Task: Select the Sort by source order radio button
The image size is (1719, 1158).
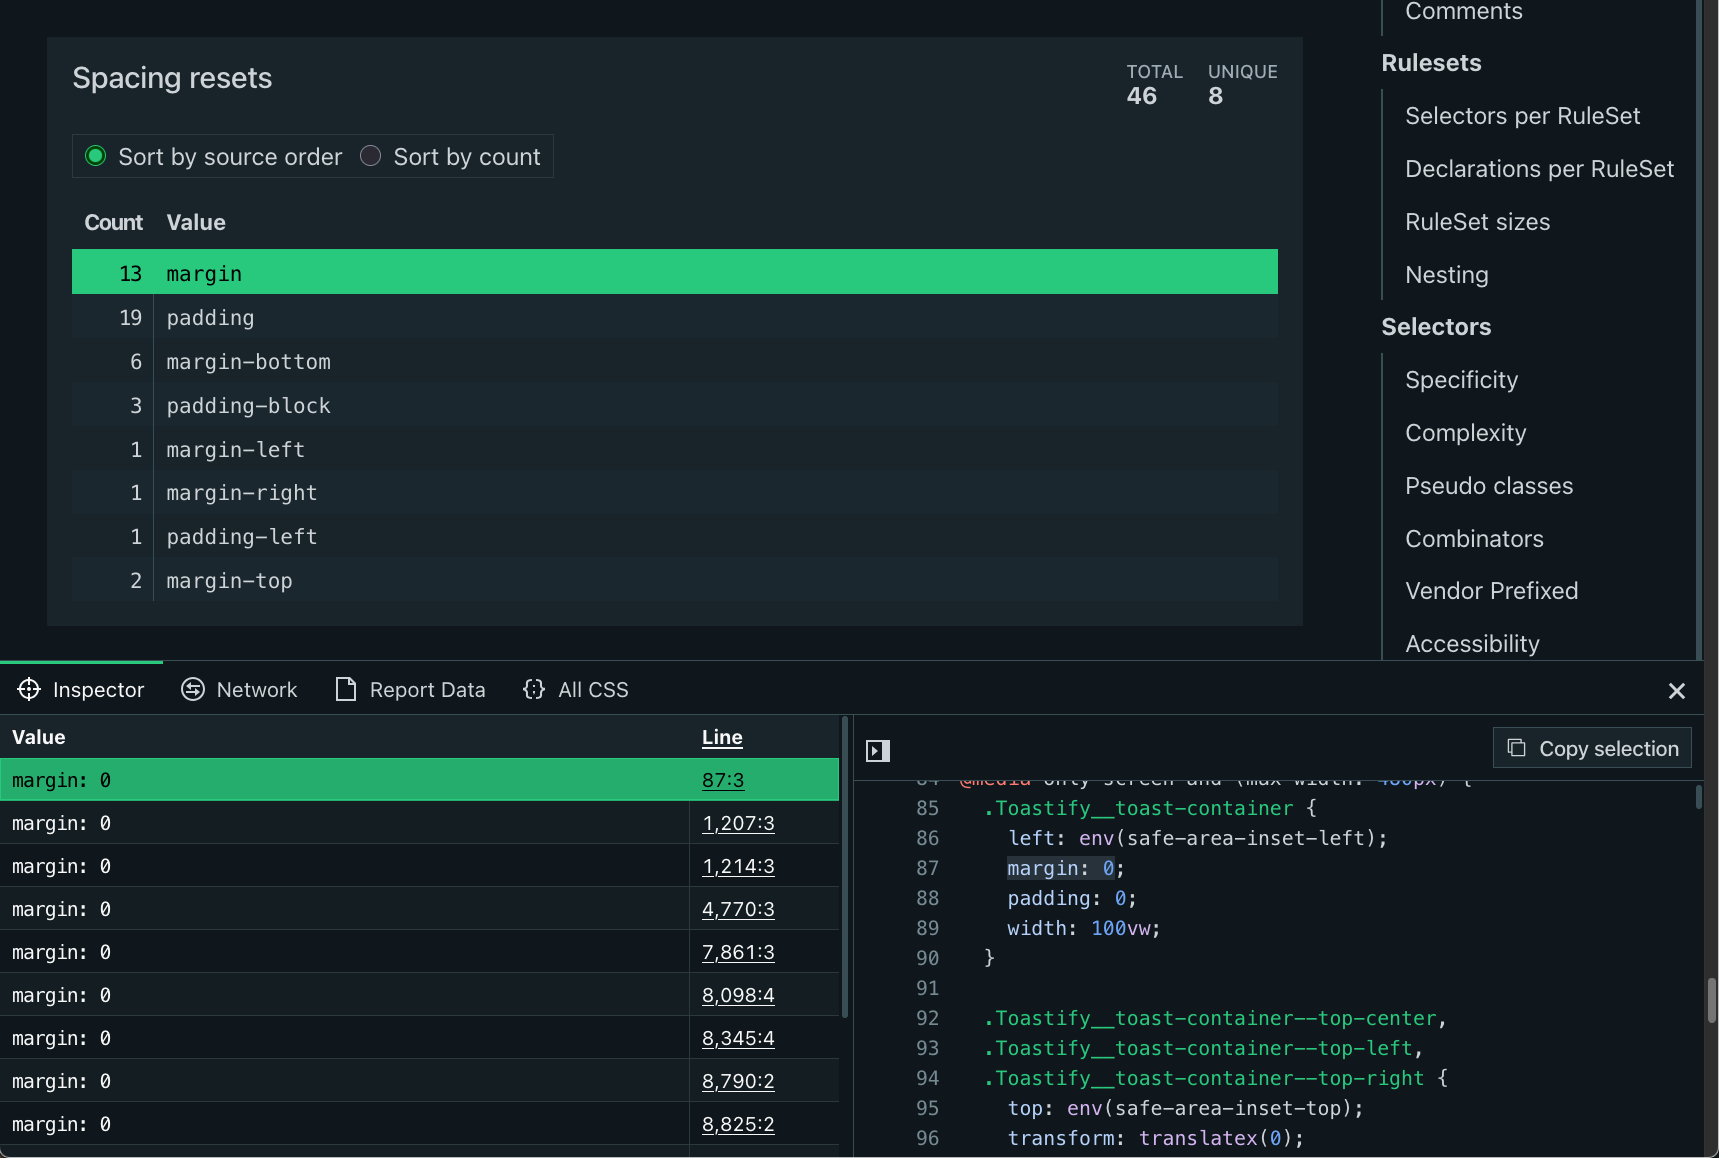Action: pyautogui.click(x=95, y=156)
